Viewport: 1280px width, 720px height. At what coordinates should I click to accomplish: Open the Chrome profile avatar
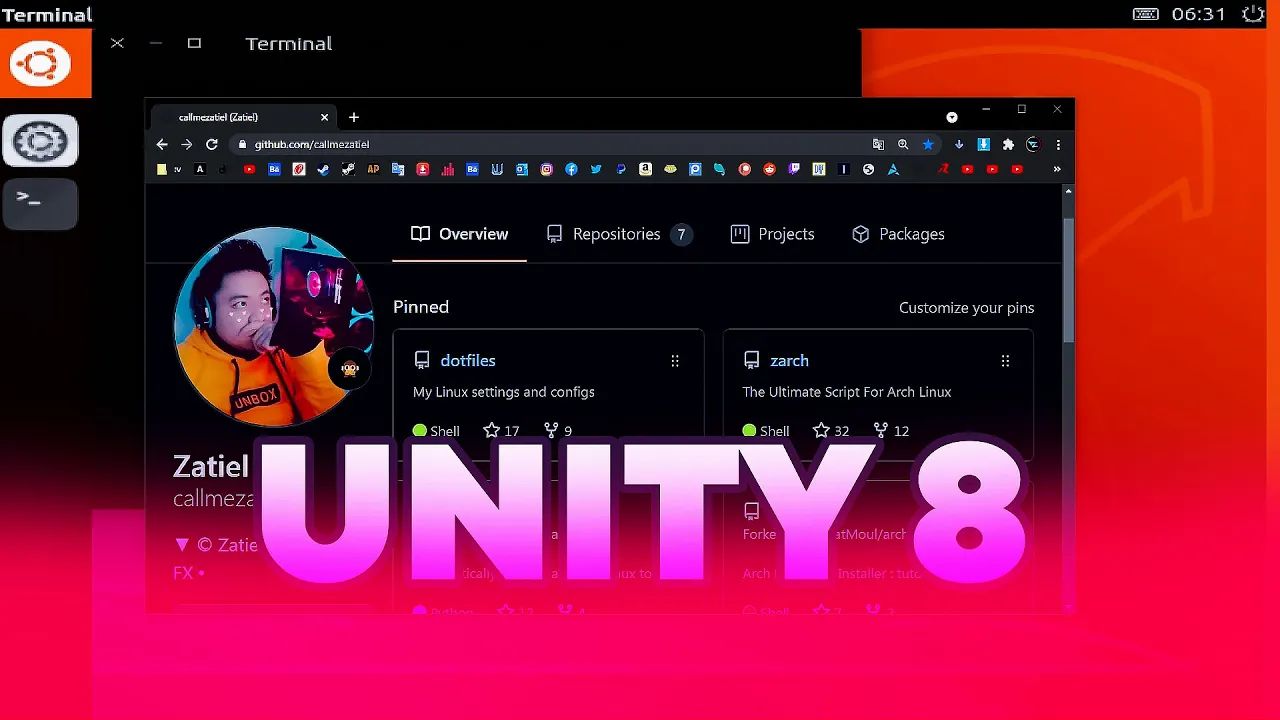pyautogui.click(x=1033, y=144)
